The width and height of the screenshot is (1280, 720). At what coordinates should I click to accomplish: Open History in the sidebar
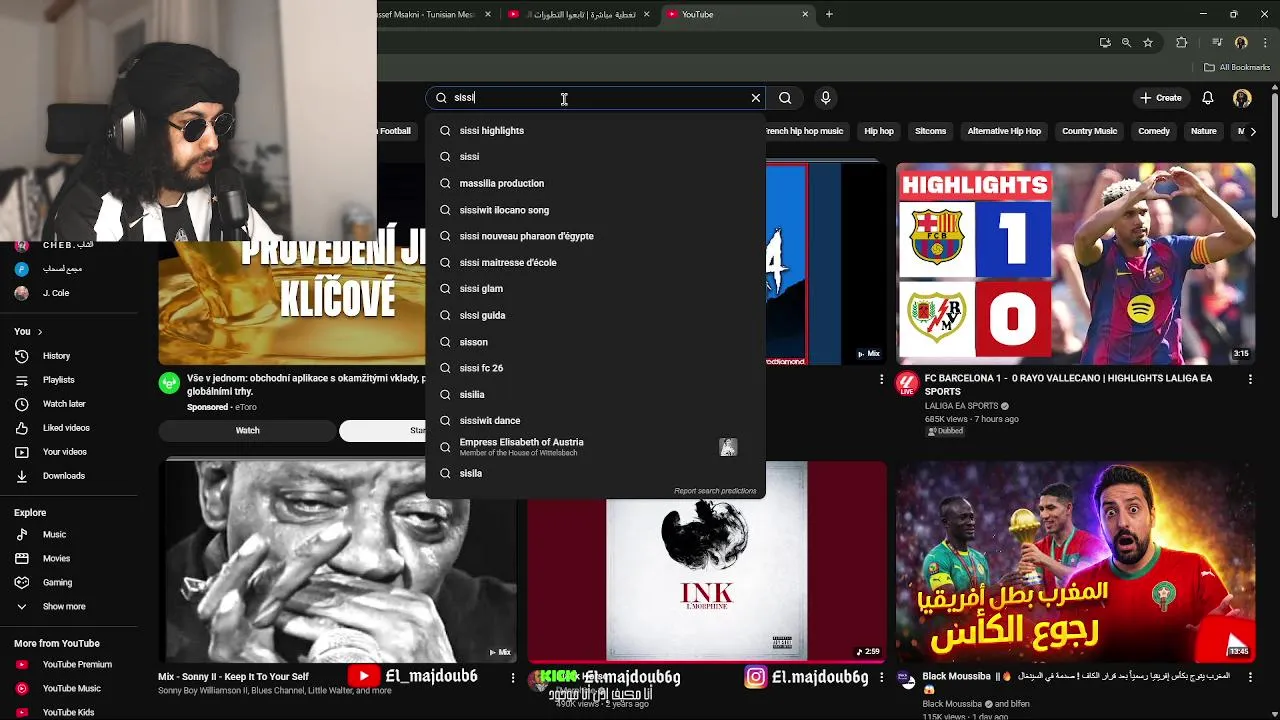[68, 356]
